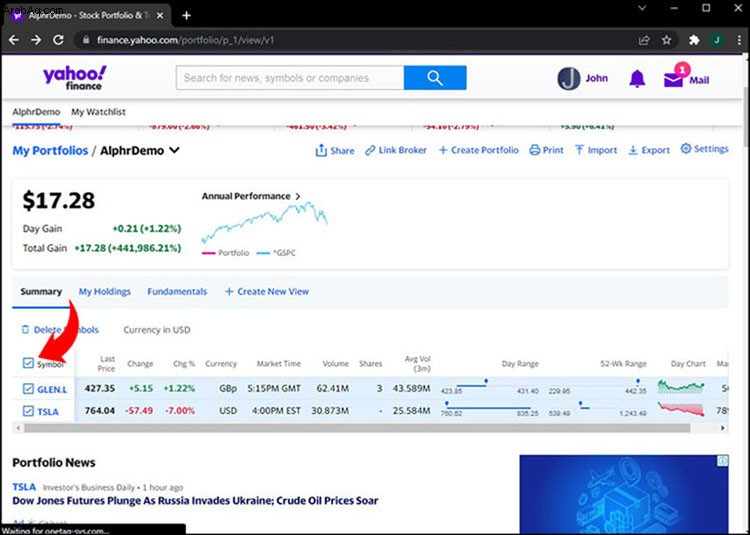Import portfolio data

point(596,150)
